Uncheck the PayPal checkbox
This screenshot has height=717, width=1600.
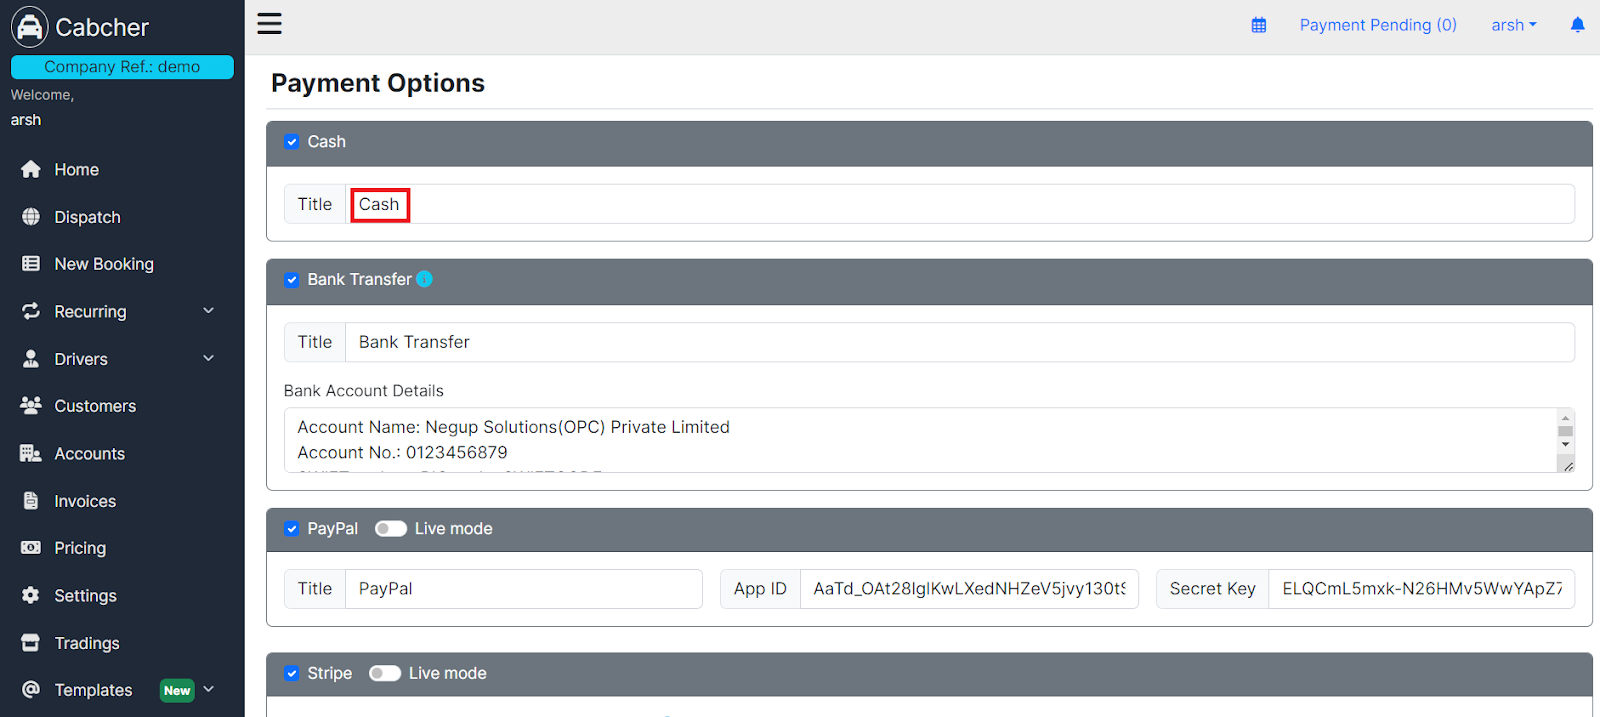(292, 529)
